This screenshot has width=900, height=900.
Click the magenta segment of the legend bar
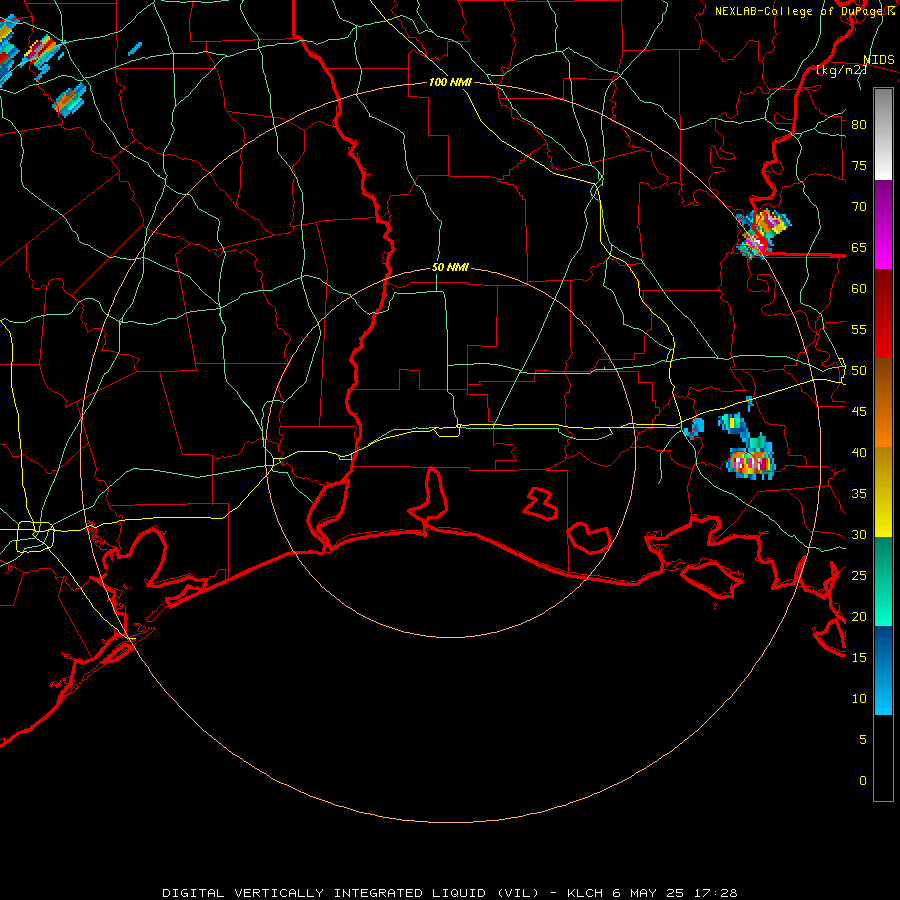pos(883,225)
